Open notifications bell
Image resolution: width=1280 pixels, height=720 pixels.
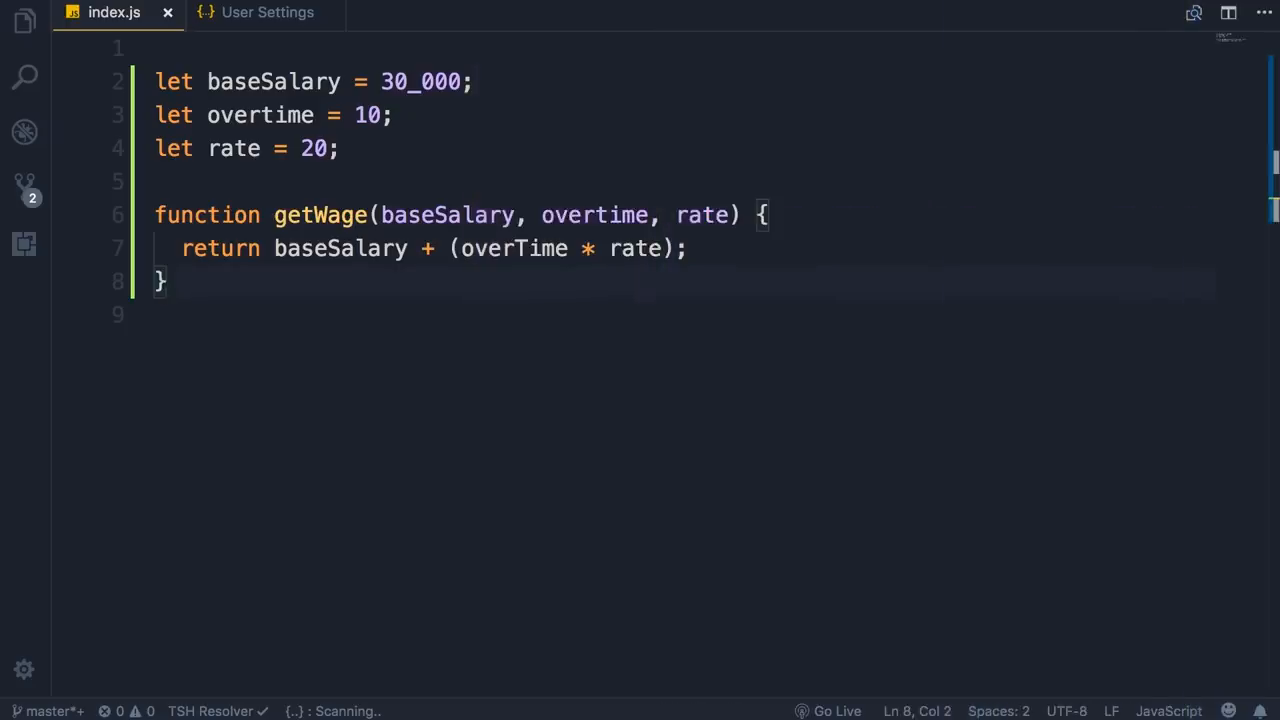coord(1260,711)
